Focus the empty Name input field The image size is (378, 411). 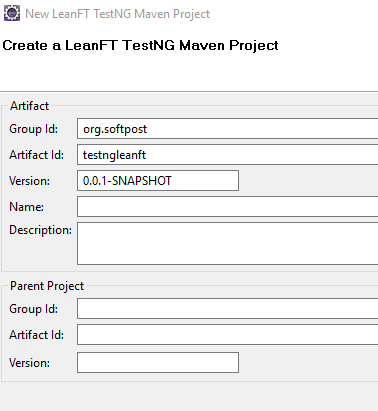click(x=228, y=207)
